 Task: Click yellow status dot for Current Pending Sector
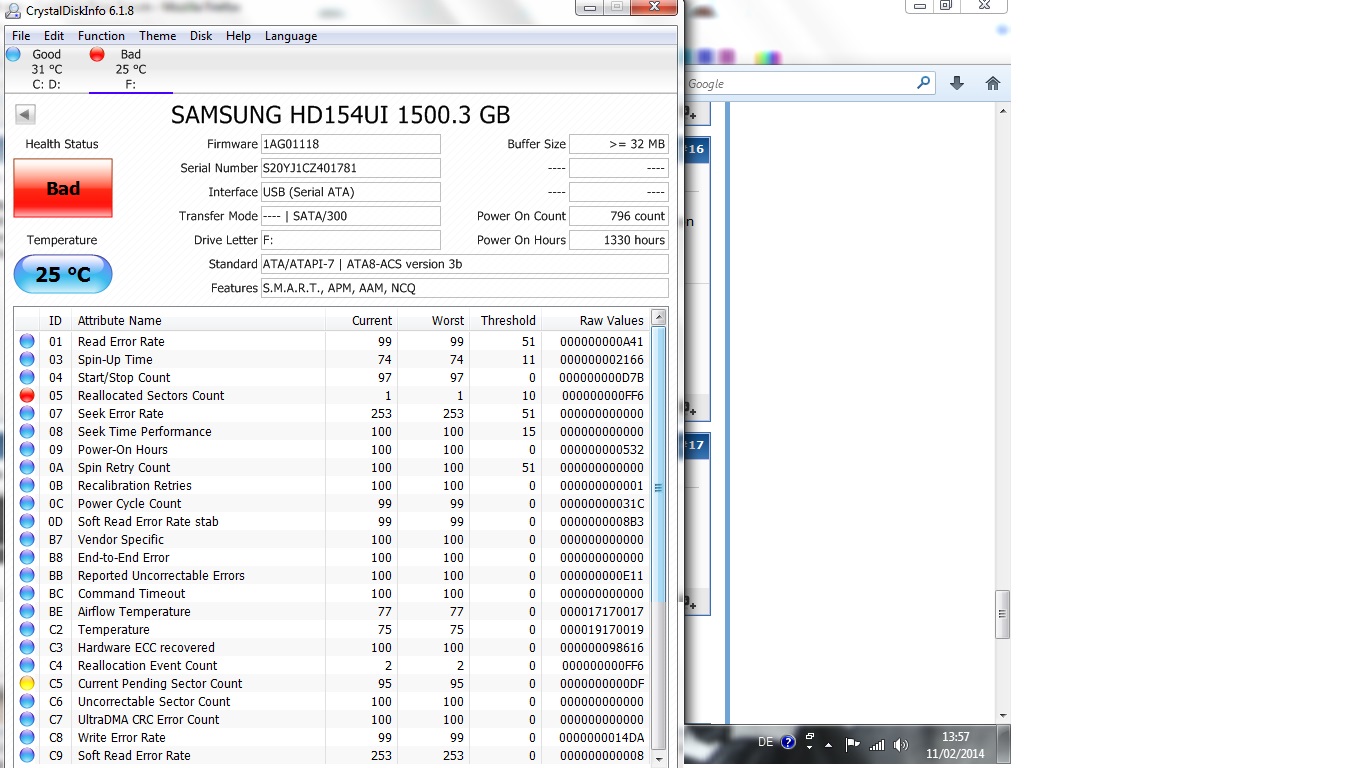click(27, 684)
